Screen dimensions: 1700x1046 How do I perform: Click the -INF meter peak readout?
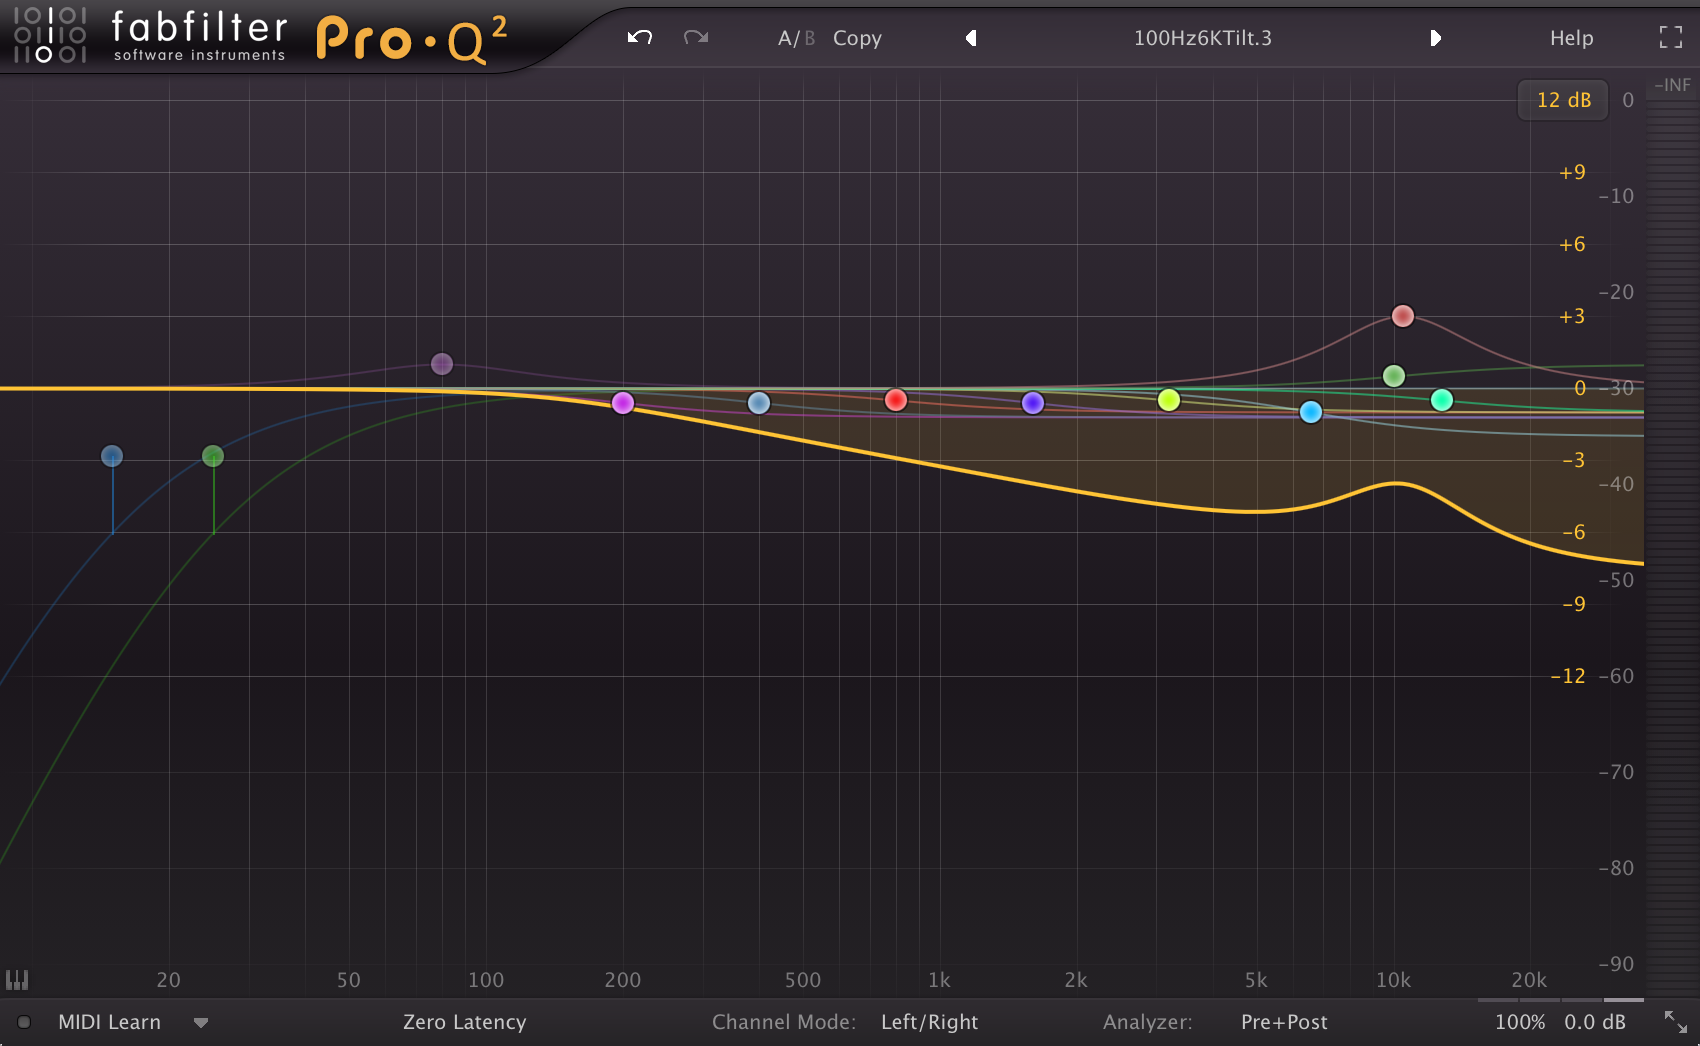[1672, 85]
